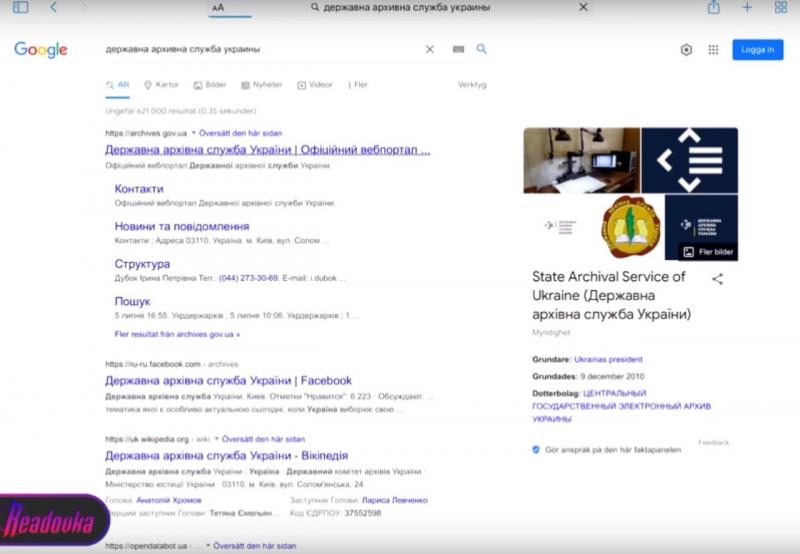Open the Facebook result for Державна архівна служба
Screen dimensions: 800x554
pos(228,381)
